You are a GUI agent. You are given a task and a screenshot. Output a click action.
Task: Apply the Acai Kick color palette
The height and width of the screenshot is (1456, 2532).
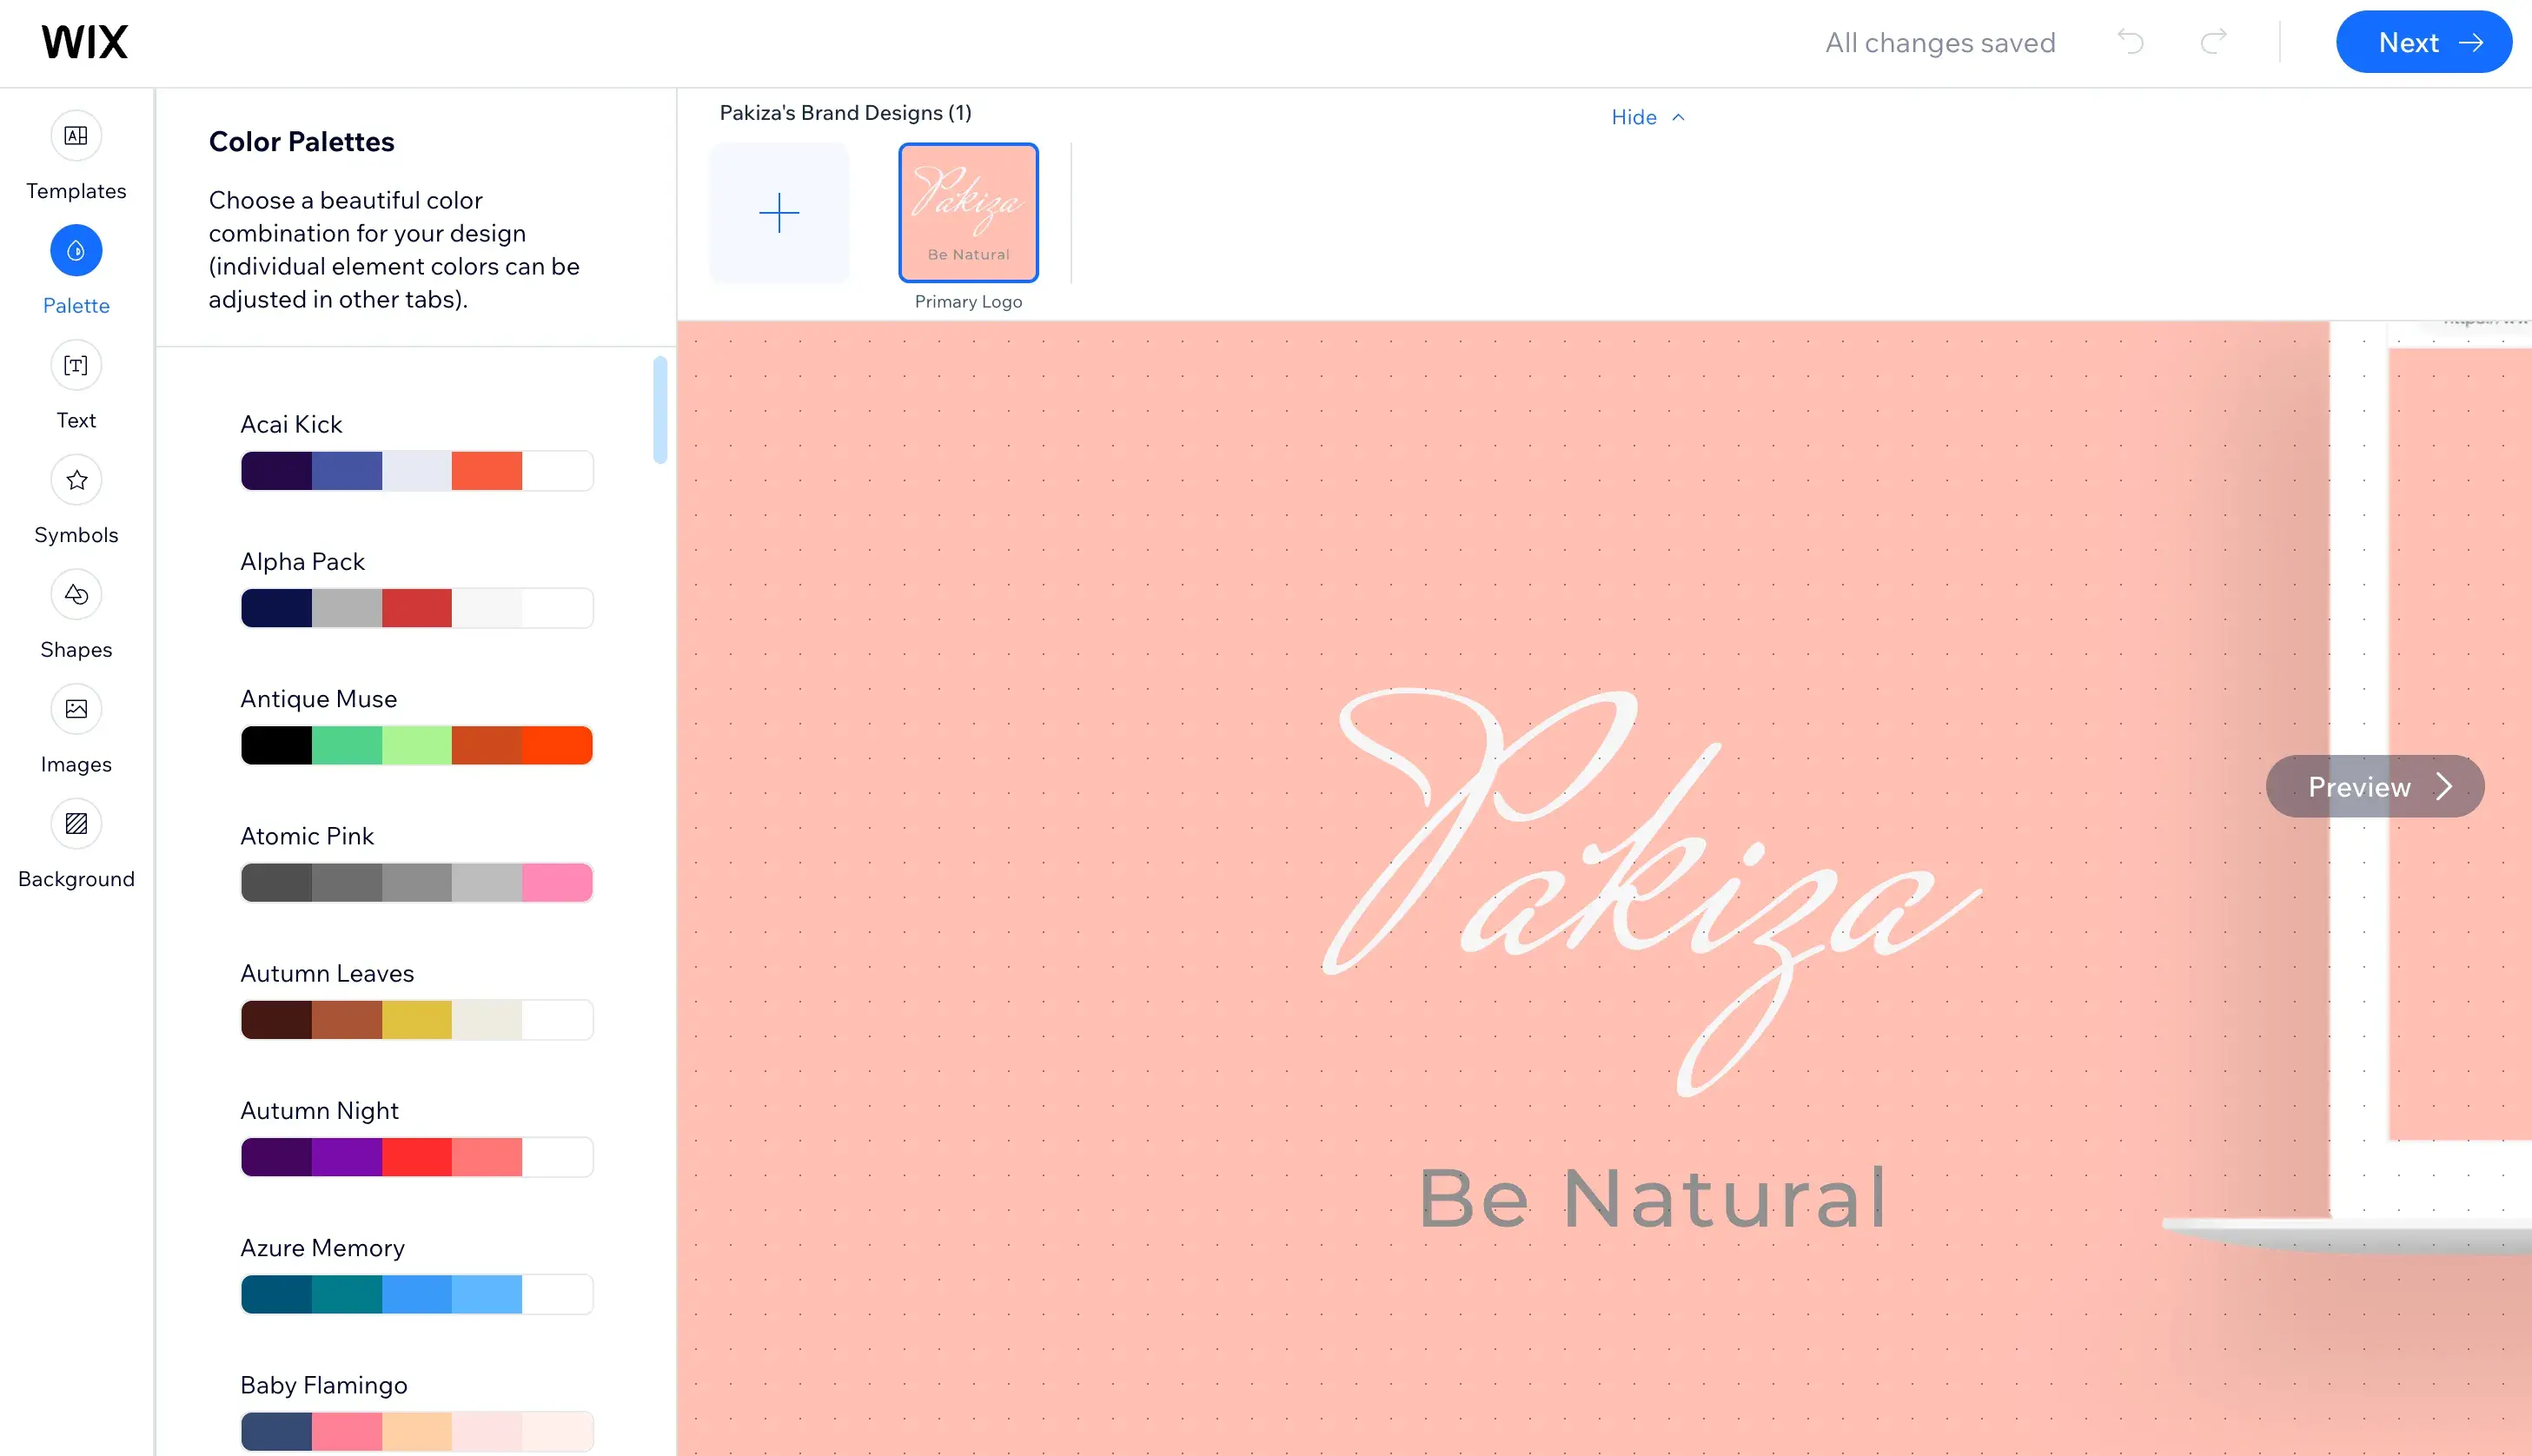click(417, 471)
